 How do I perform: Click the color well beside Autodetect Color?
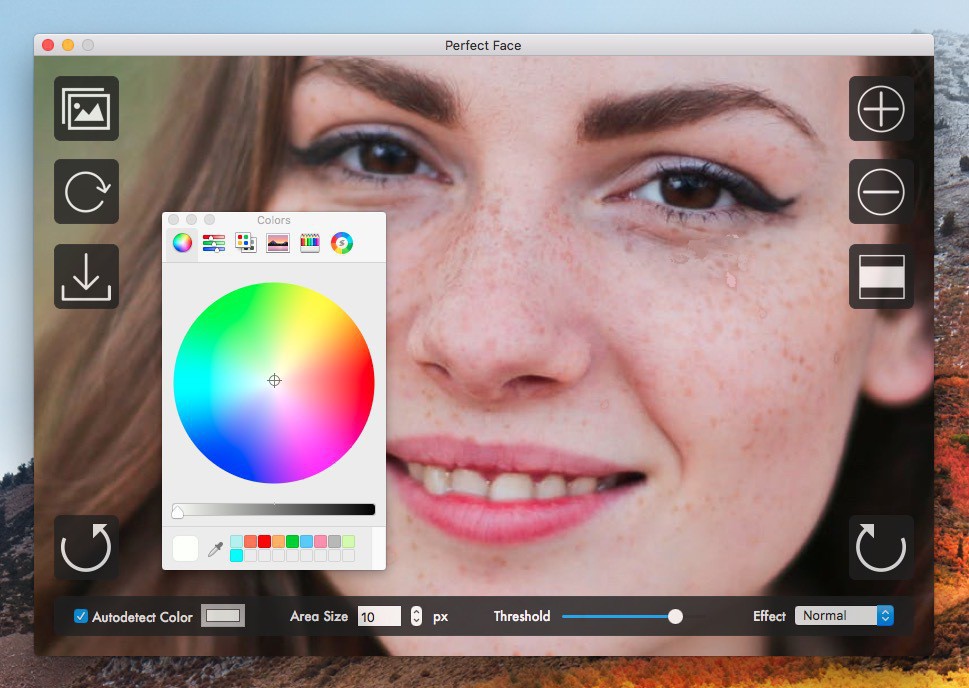(223, 616)
